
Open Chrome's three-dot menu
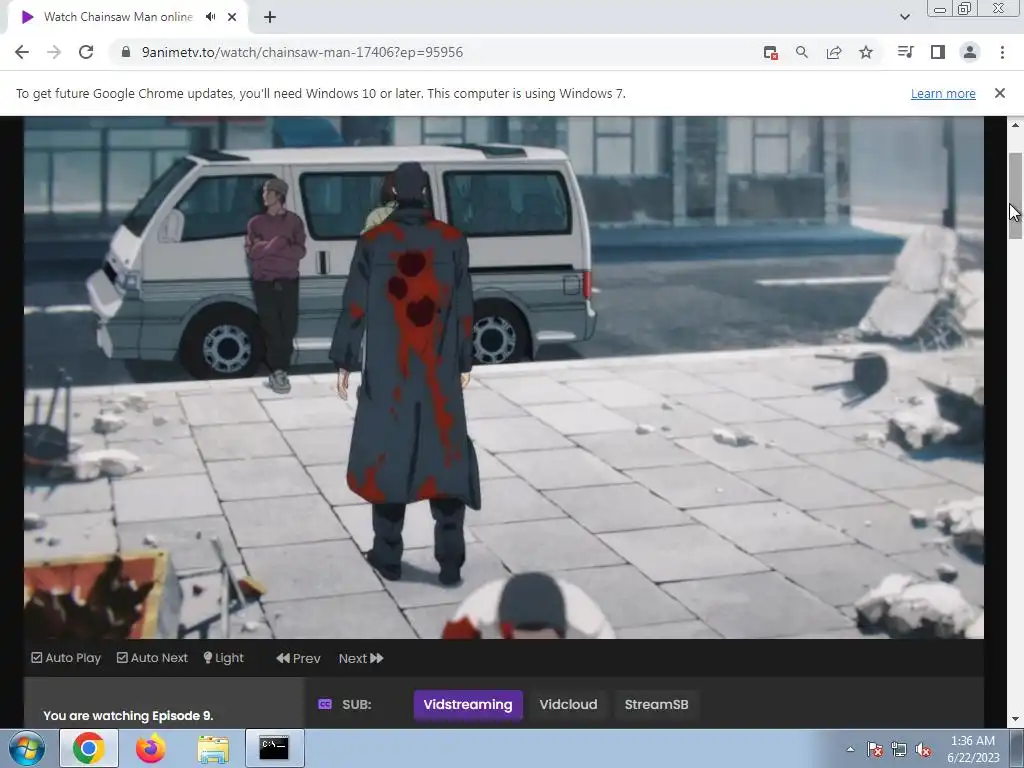pyautogui.click(x=1002, y=52)
